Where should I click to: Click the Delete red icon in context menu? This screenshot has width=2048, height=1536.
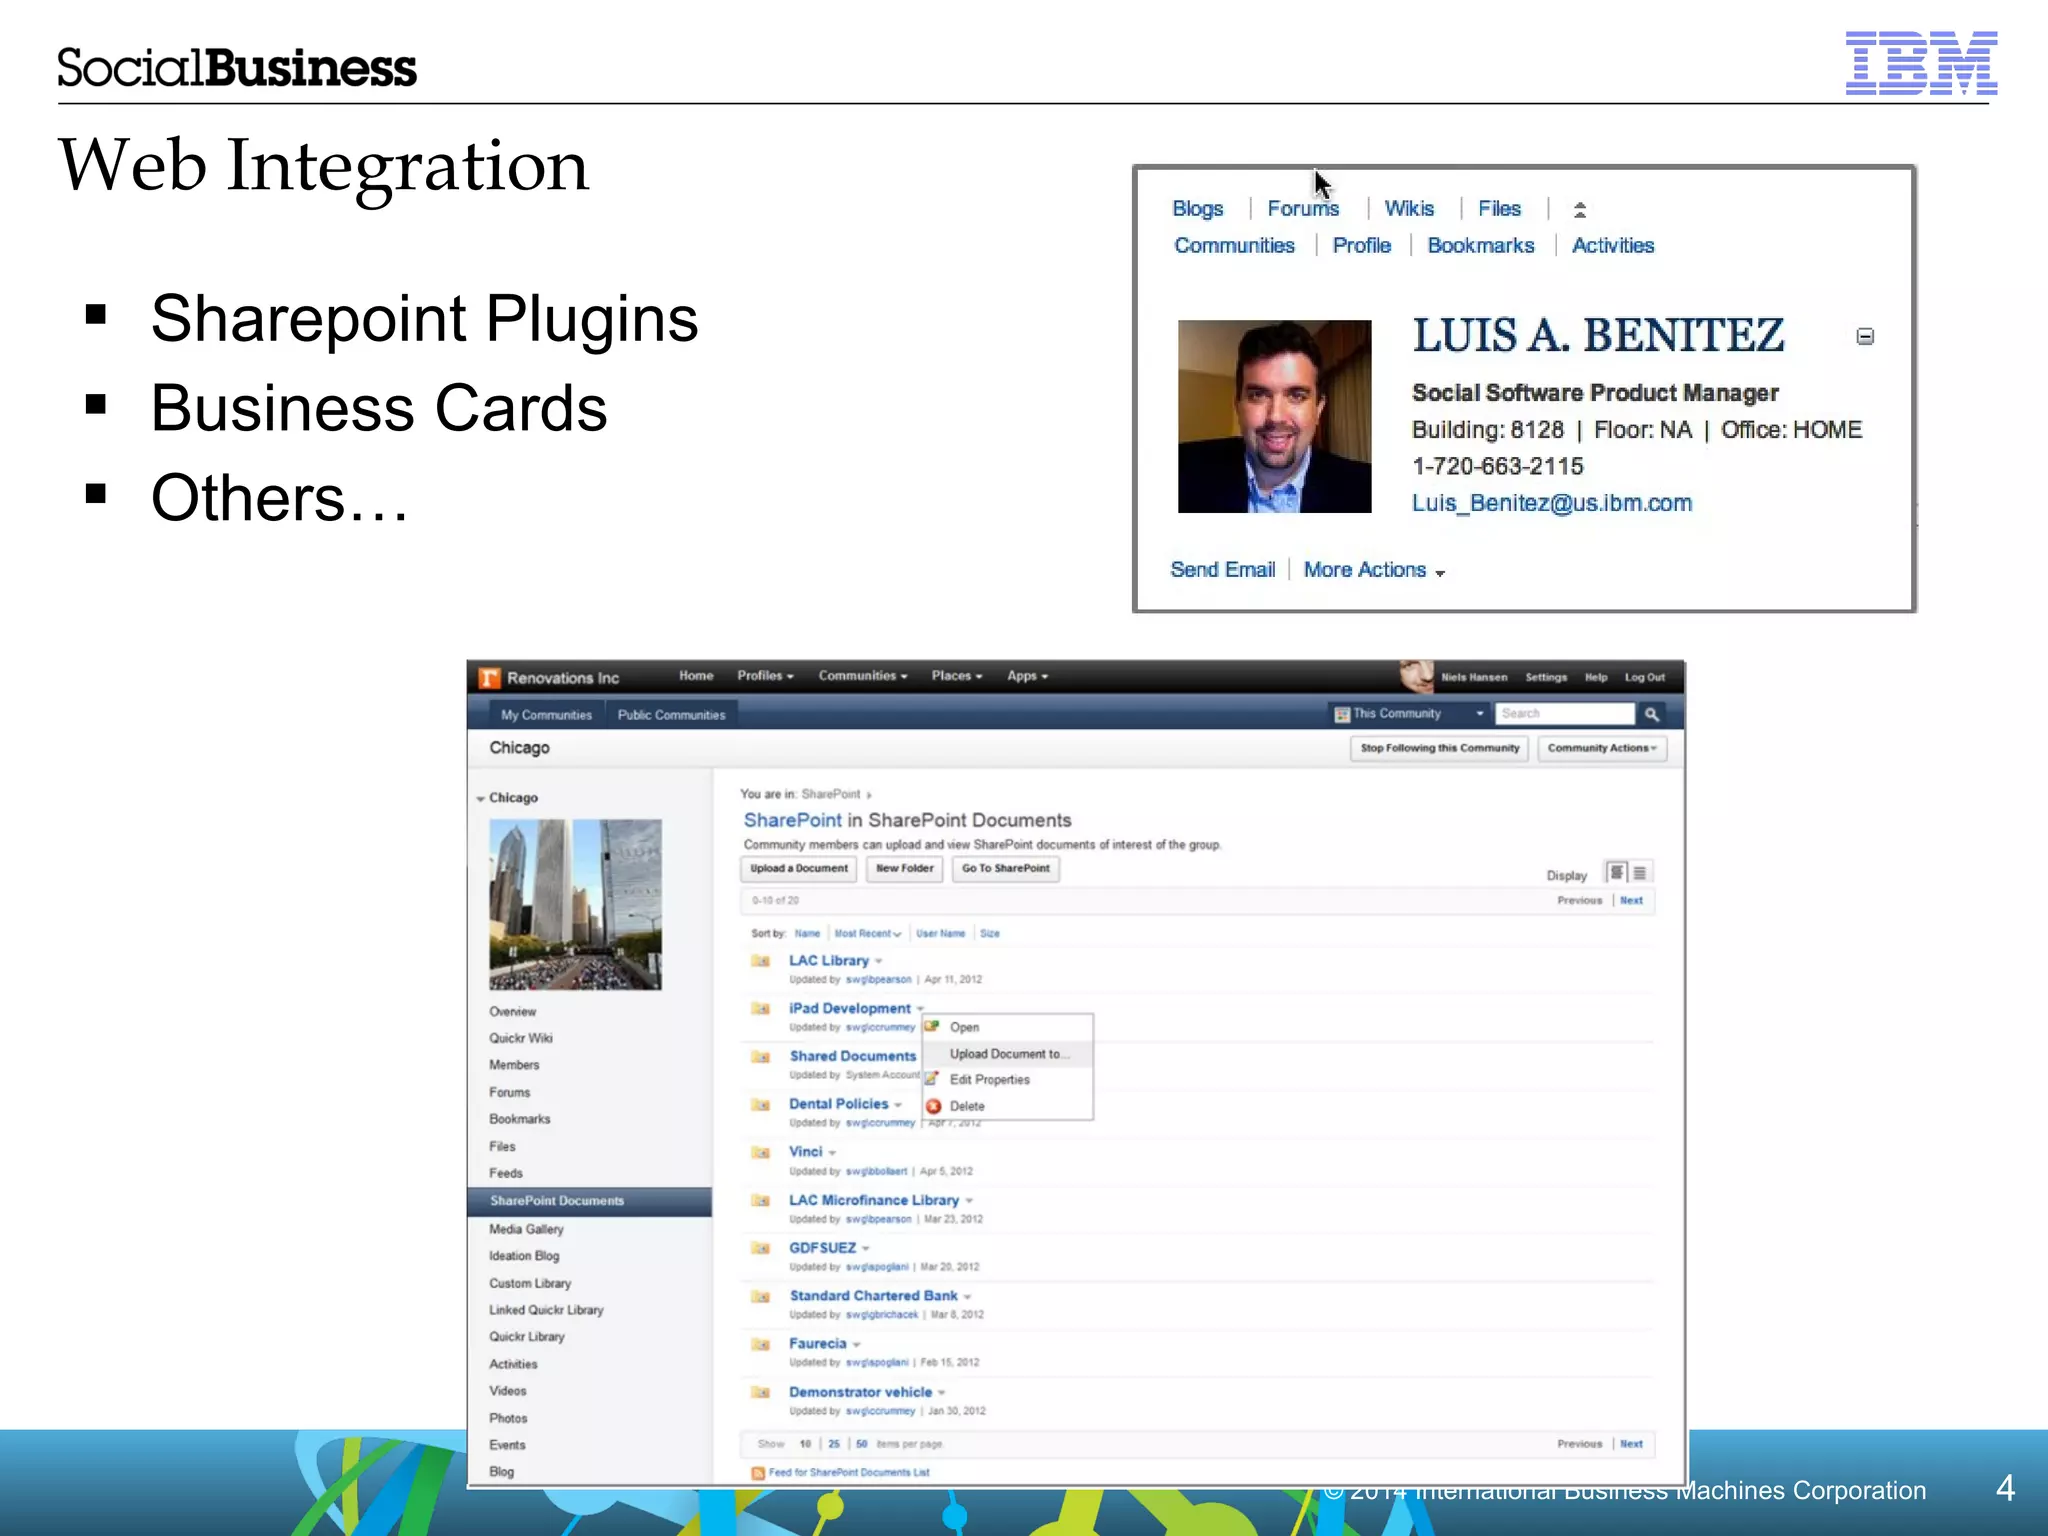[x=933, y=1106]
